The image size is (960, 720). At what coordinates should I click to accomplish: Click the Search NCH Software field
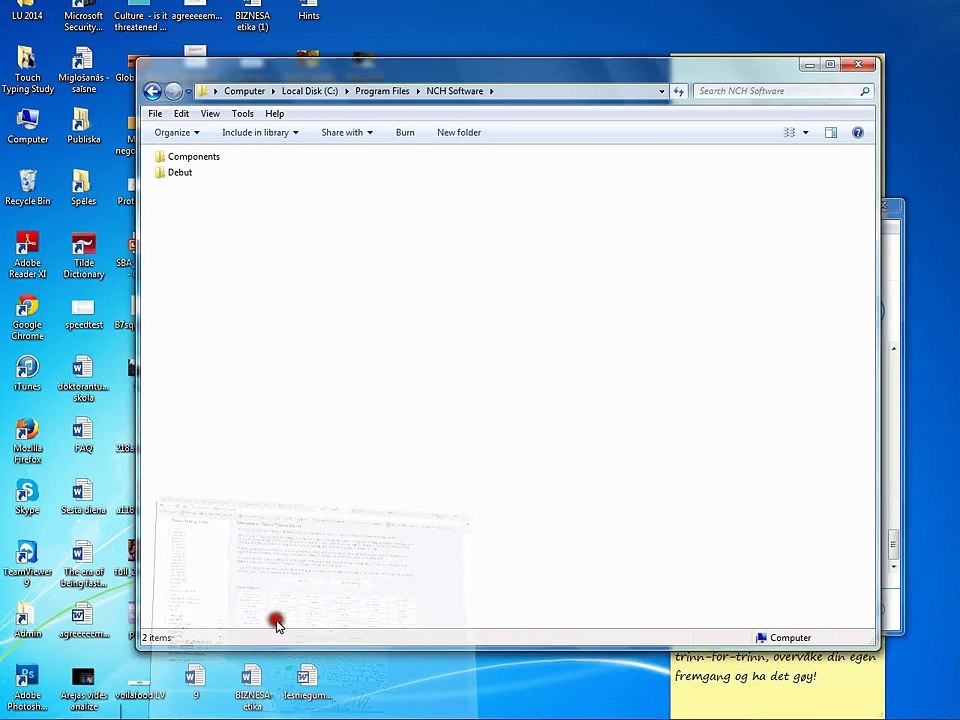tap(775, 91)
